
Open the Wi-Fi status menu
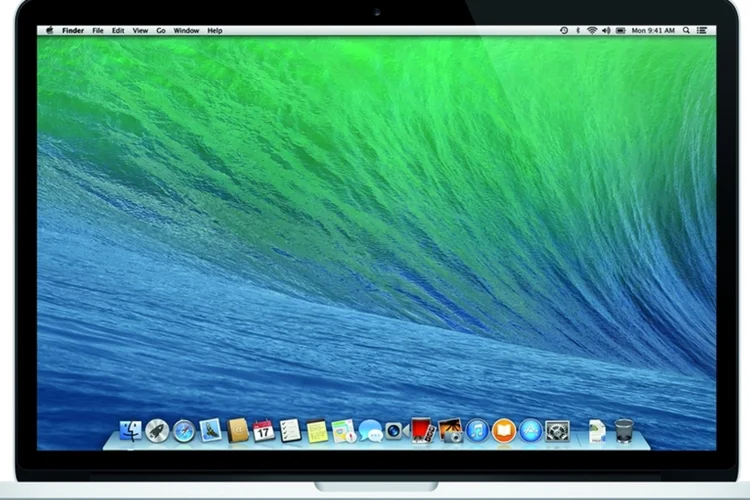tap(592, 30)
